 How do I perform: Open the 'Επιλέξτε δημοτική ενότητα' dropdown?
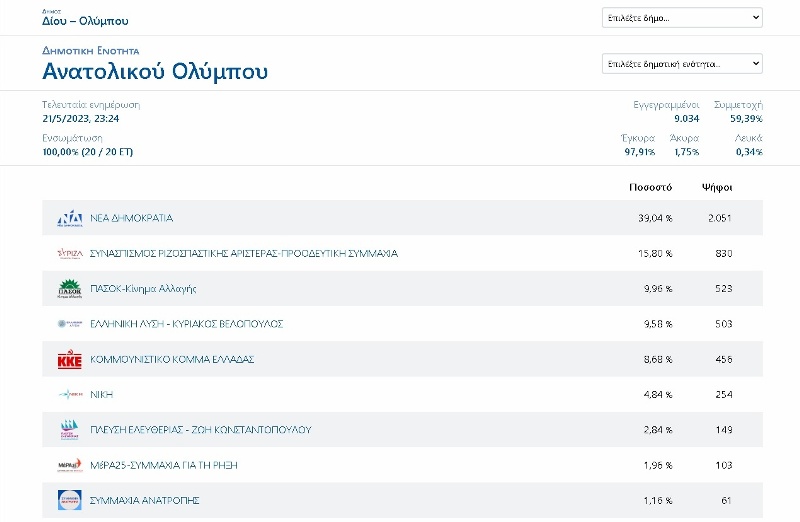coord(682,64)
